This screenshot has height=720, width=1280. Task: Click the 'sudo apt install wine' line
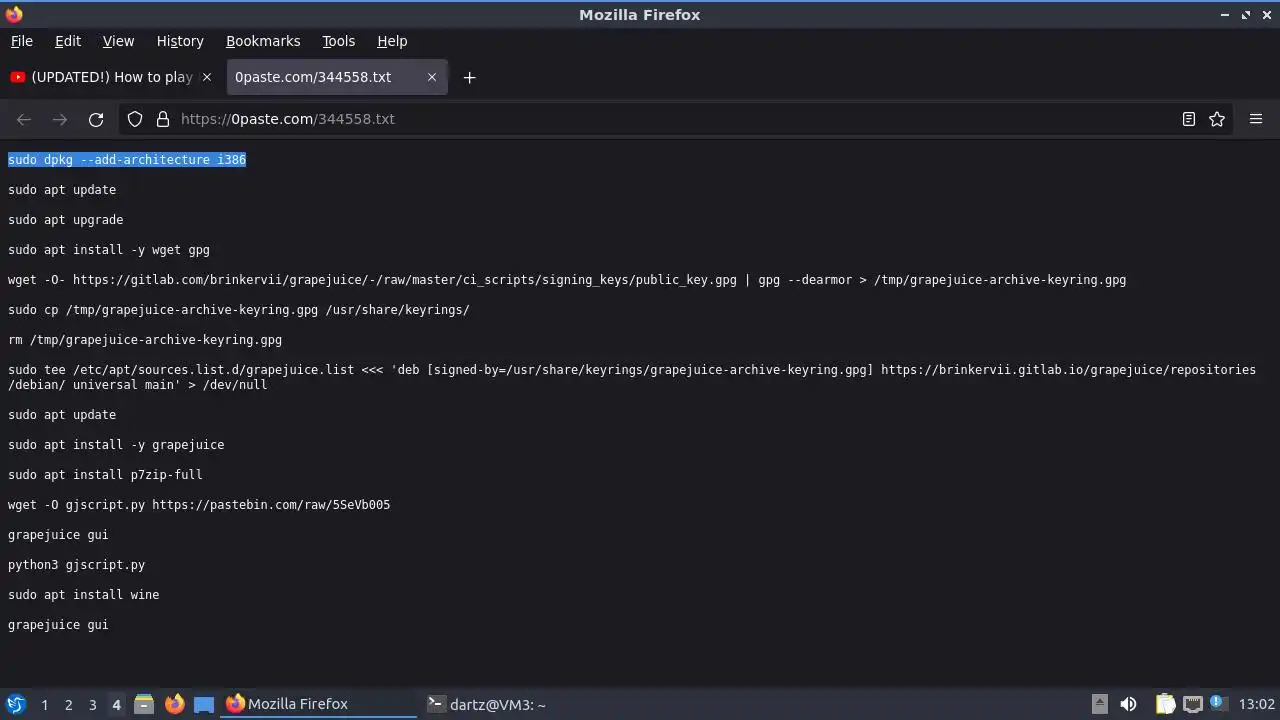(x=84, y=595)
